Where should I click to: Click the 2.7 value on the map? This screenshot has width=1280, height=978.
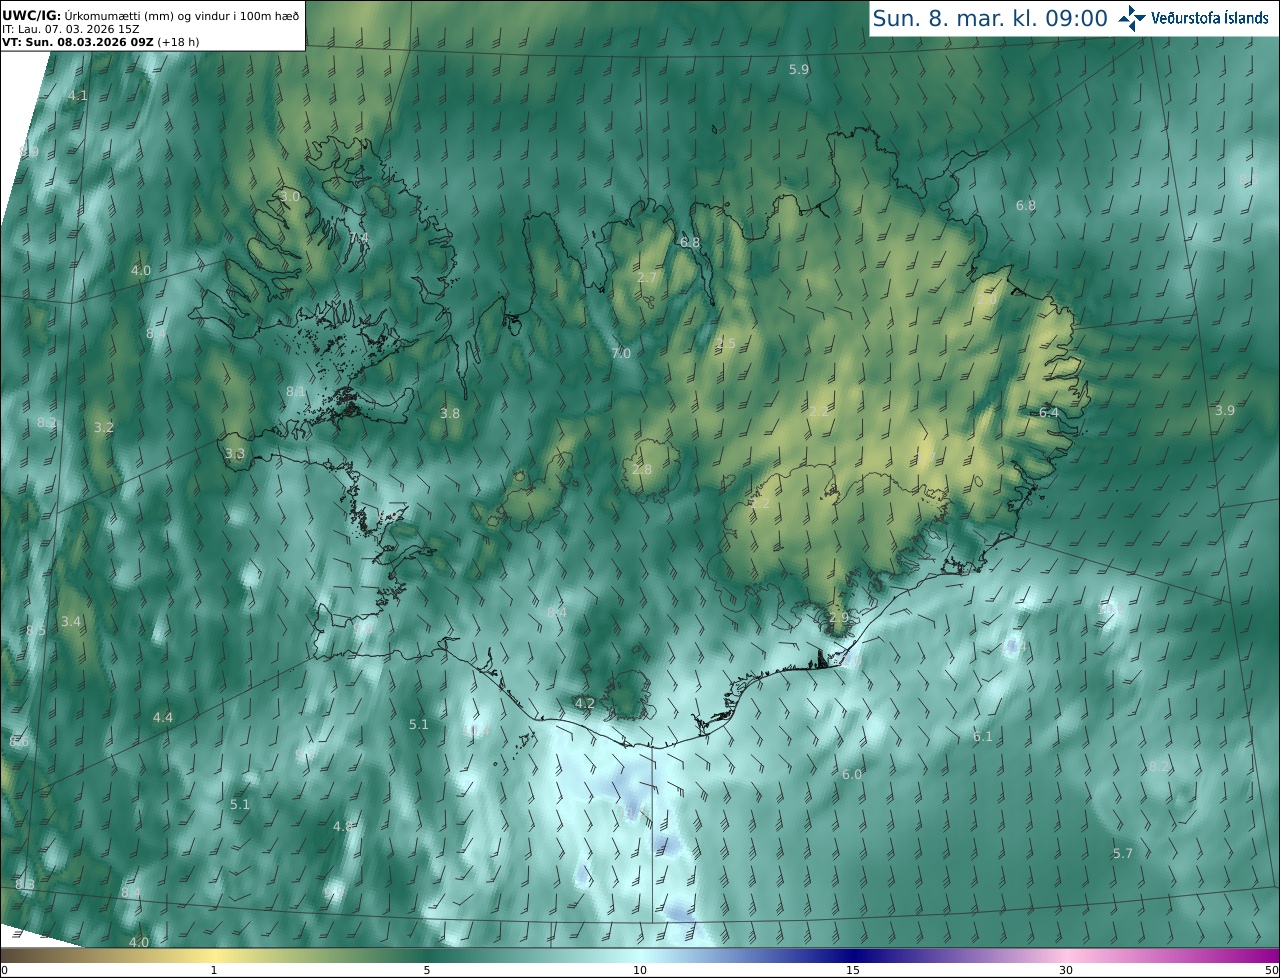coord(647,277)
